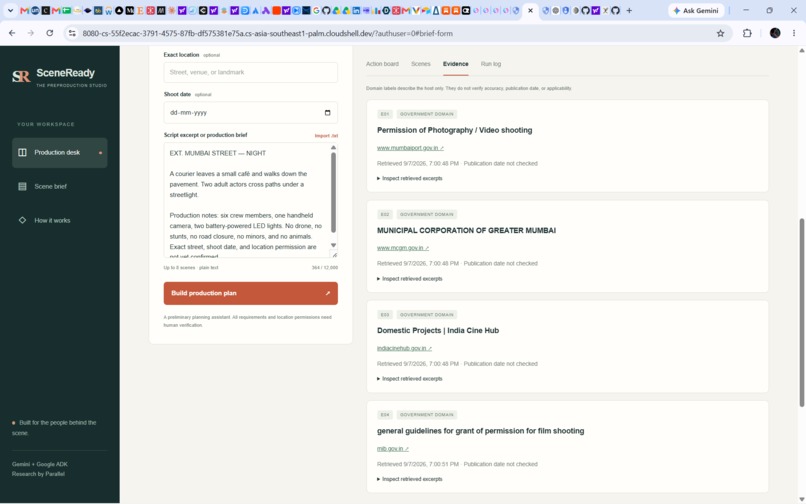This screenshot has height=504, width=806.
Task: Expand excerpts for Municipal Corporation card
Action: click(410, 279)
